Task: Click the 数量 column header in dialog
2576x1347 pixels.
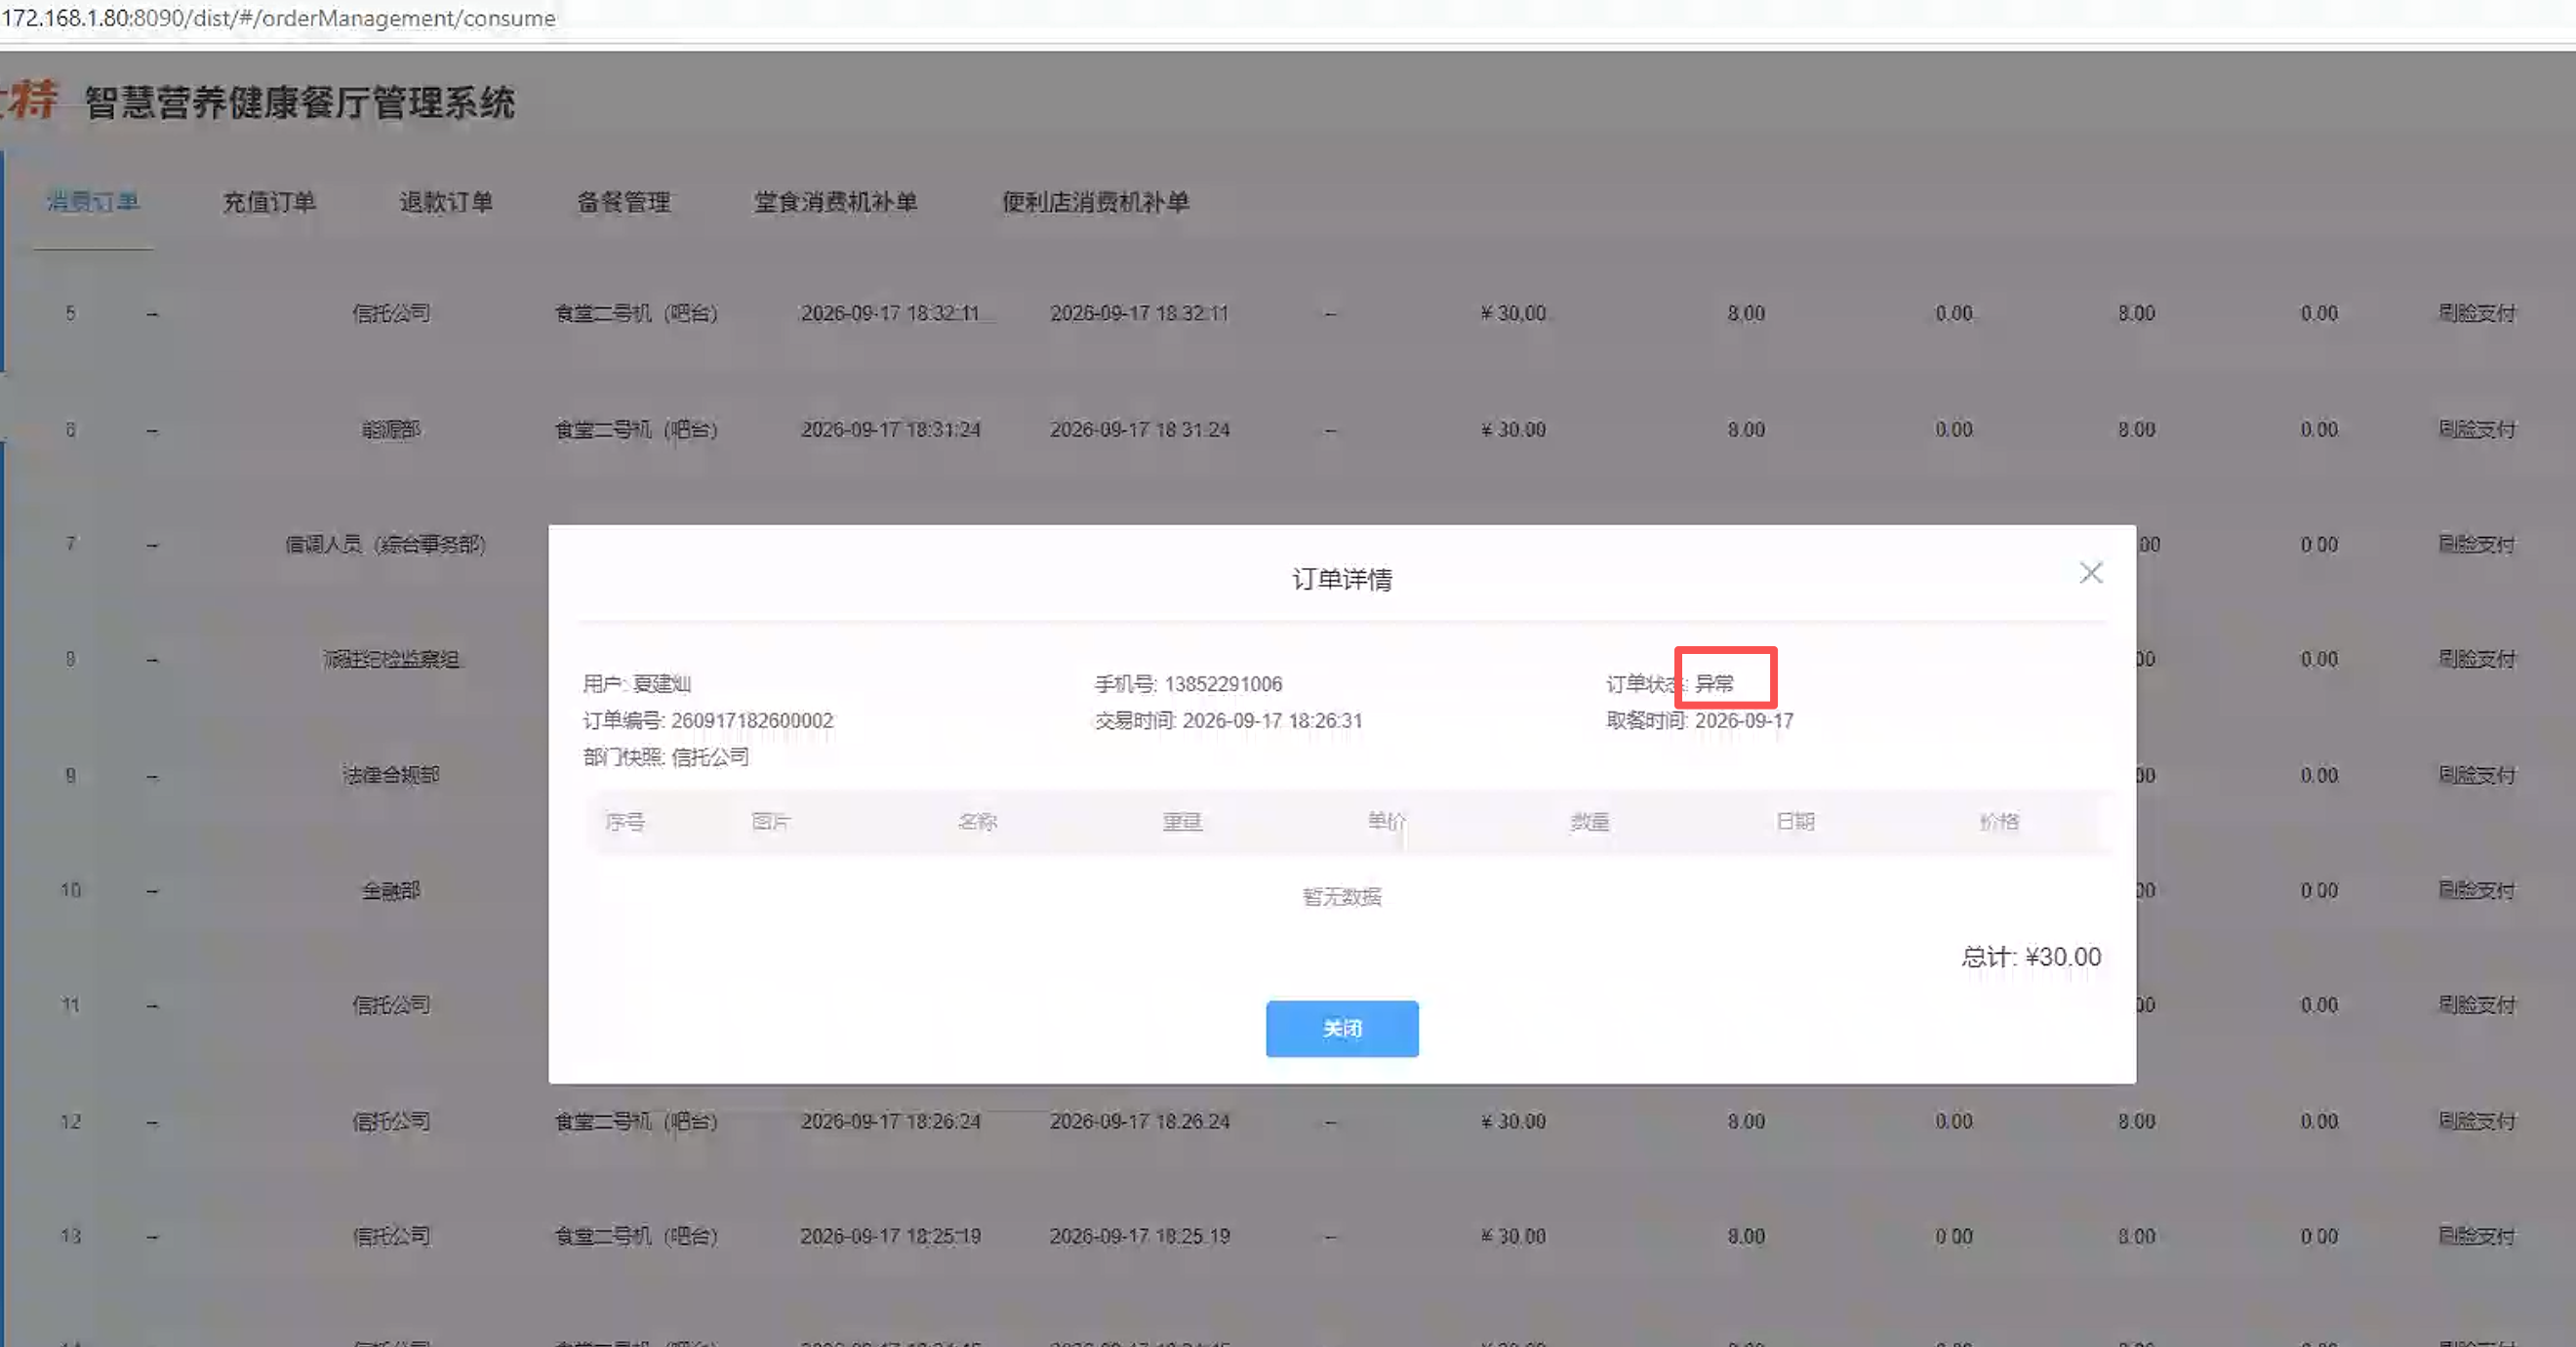Action: point(1589,821)
